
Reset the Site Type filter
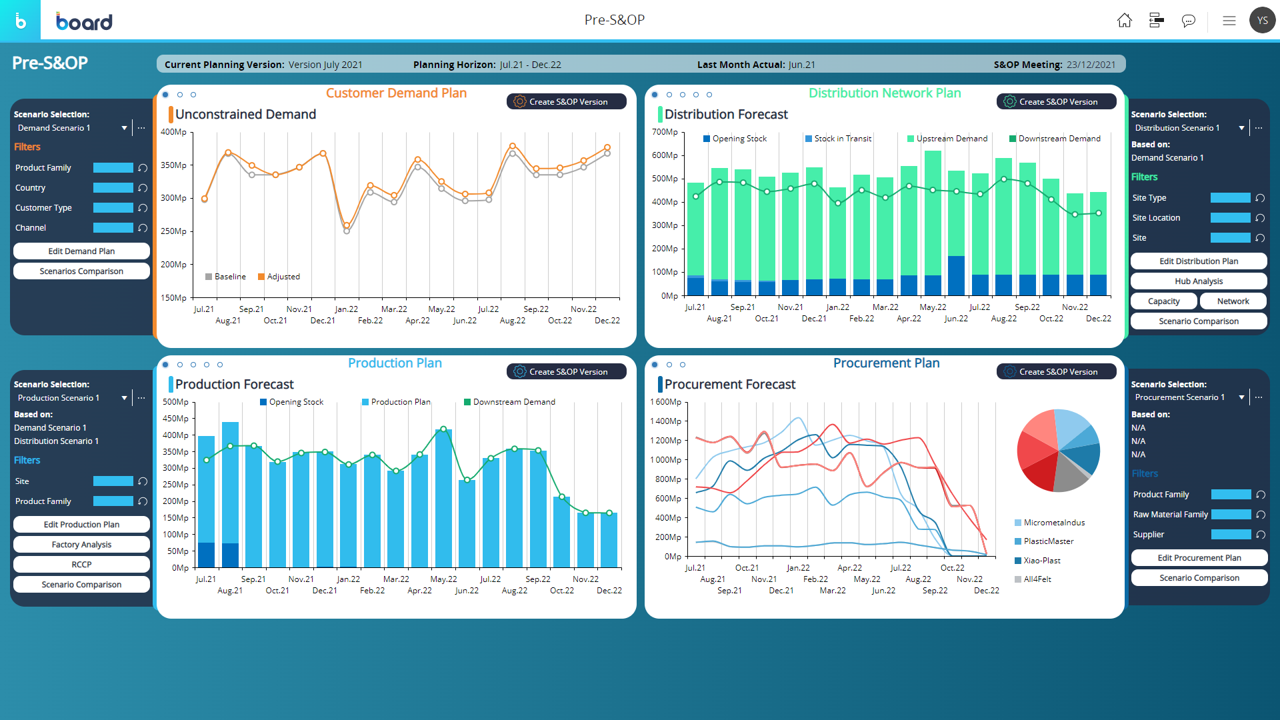point(1260,198)
